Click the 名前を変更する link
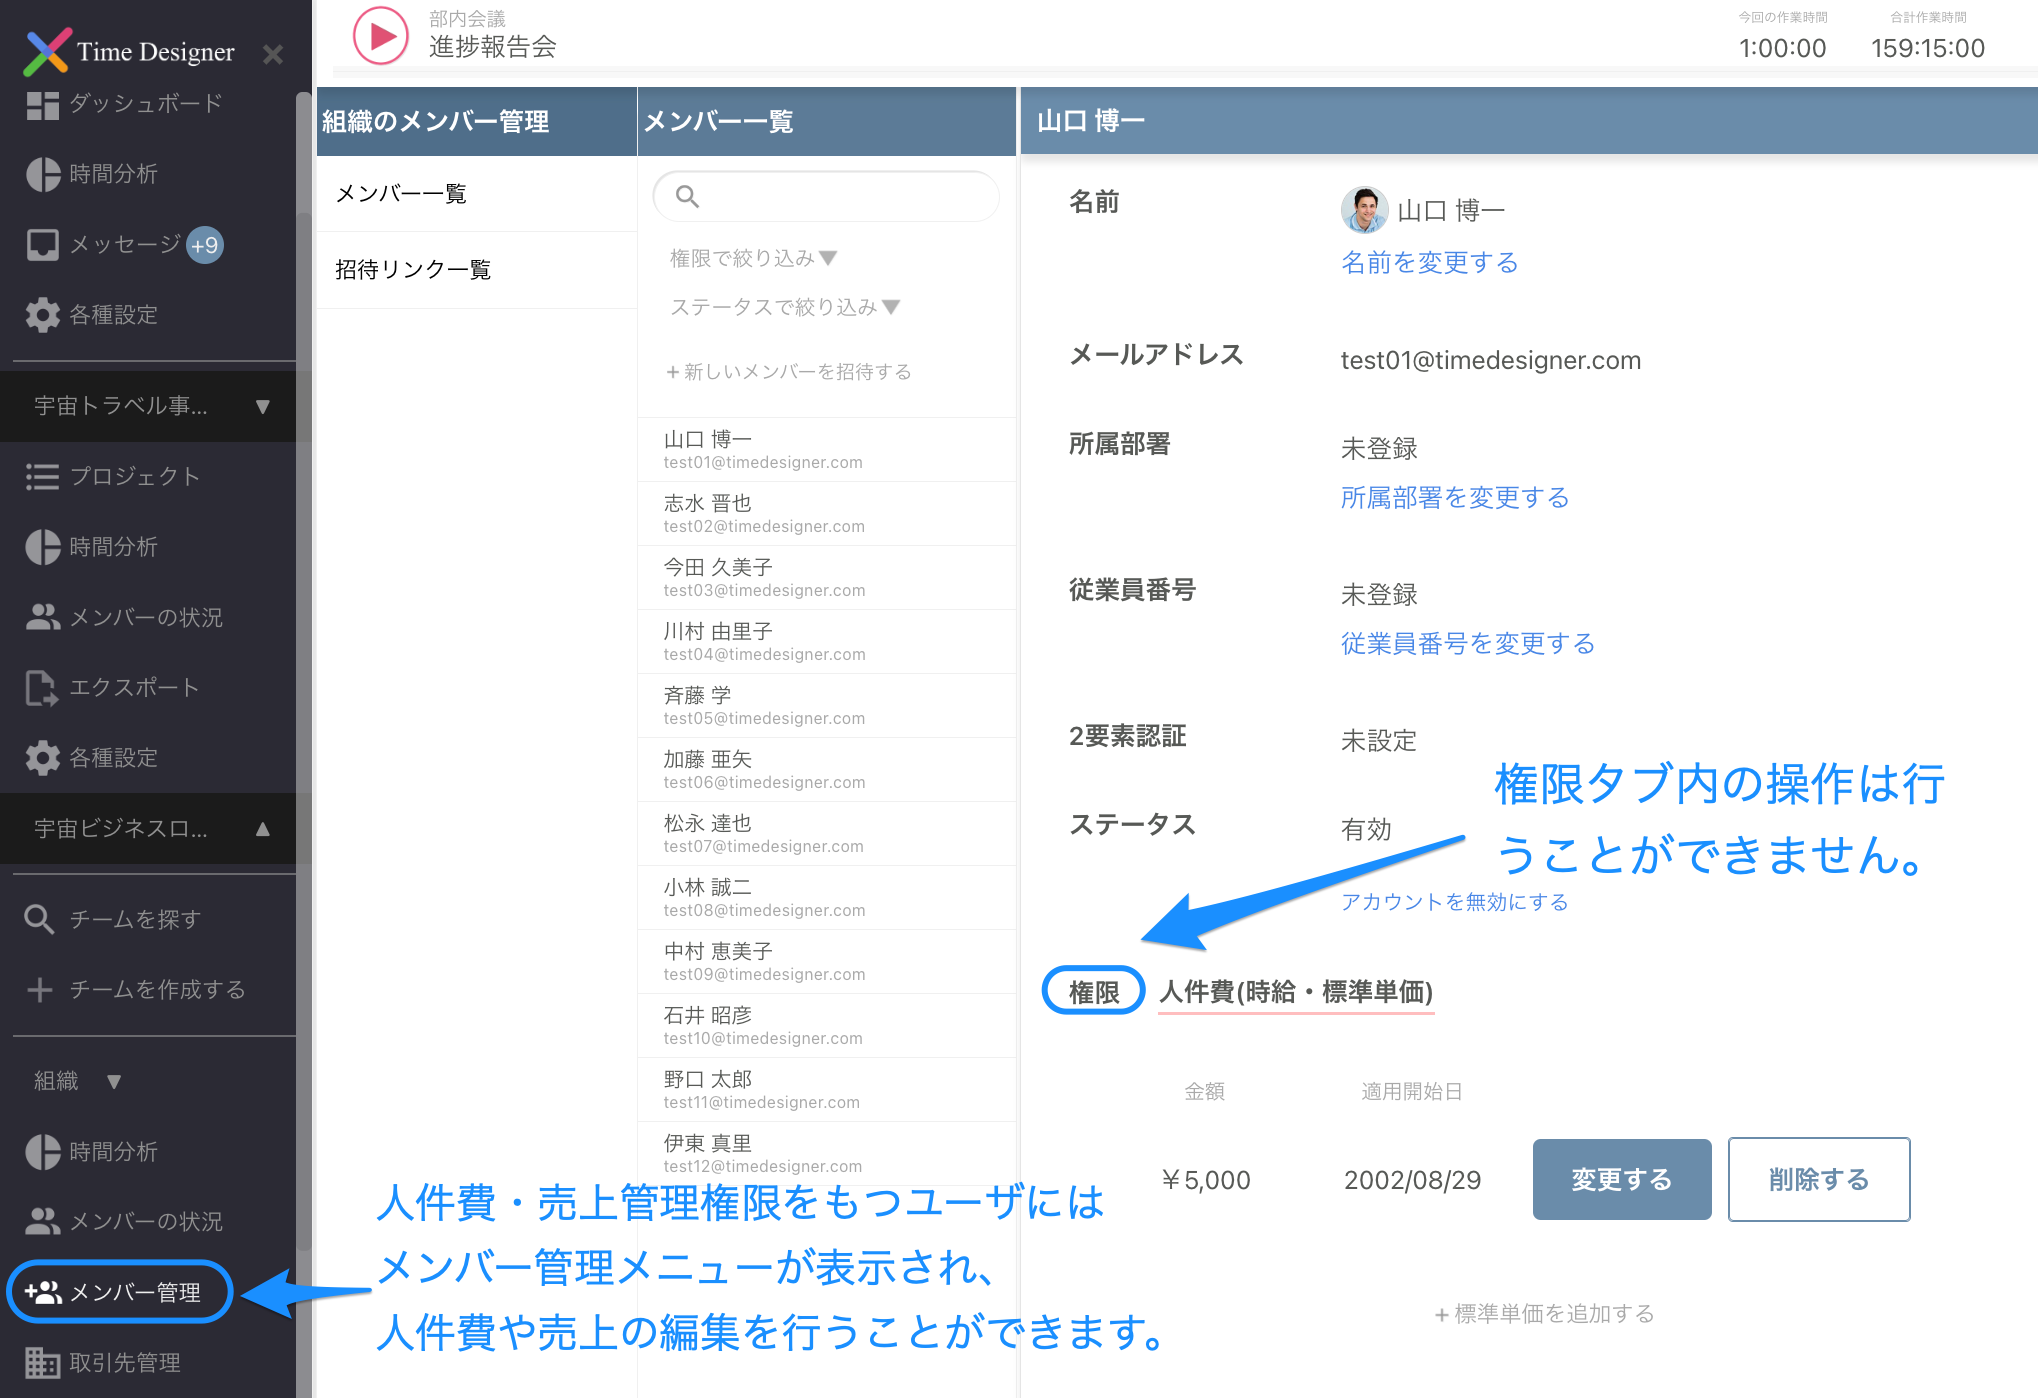This screenshot has width=2038, height=1398. point(1429,262)
